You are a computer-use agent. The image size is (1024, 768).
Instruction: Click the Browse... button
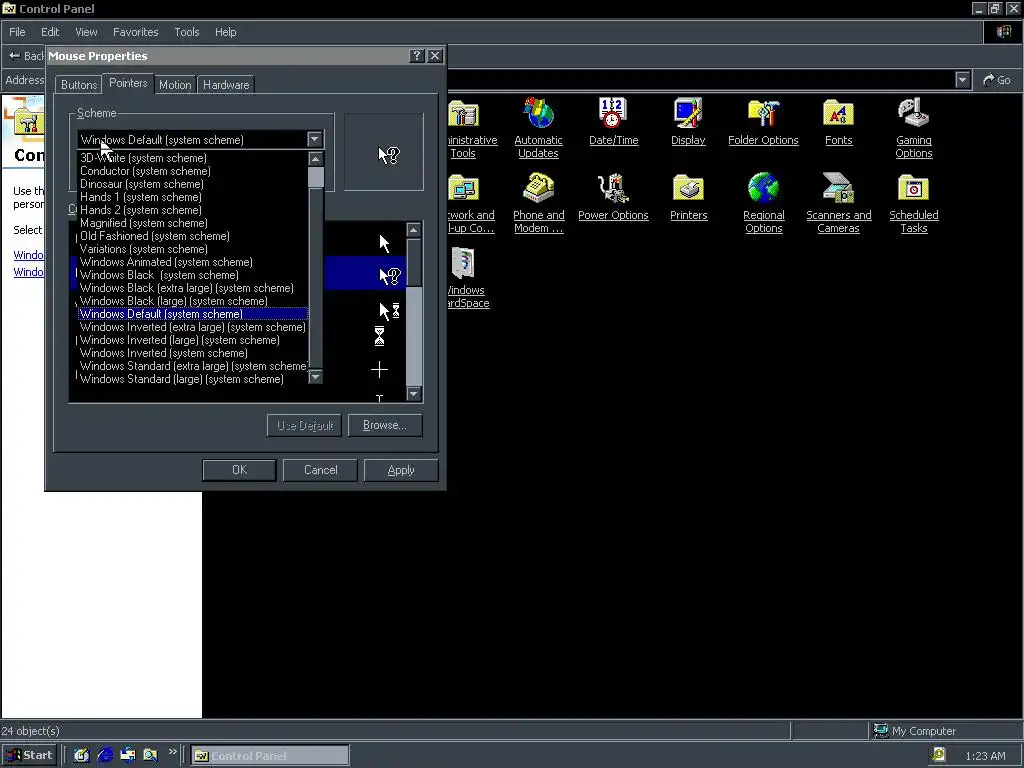[385, 425]
